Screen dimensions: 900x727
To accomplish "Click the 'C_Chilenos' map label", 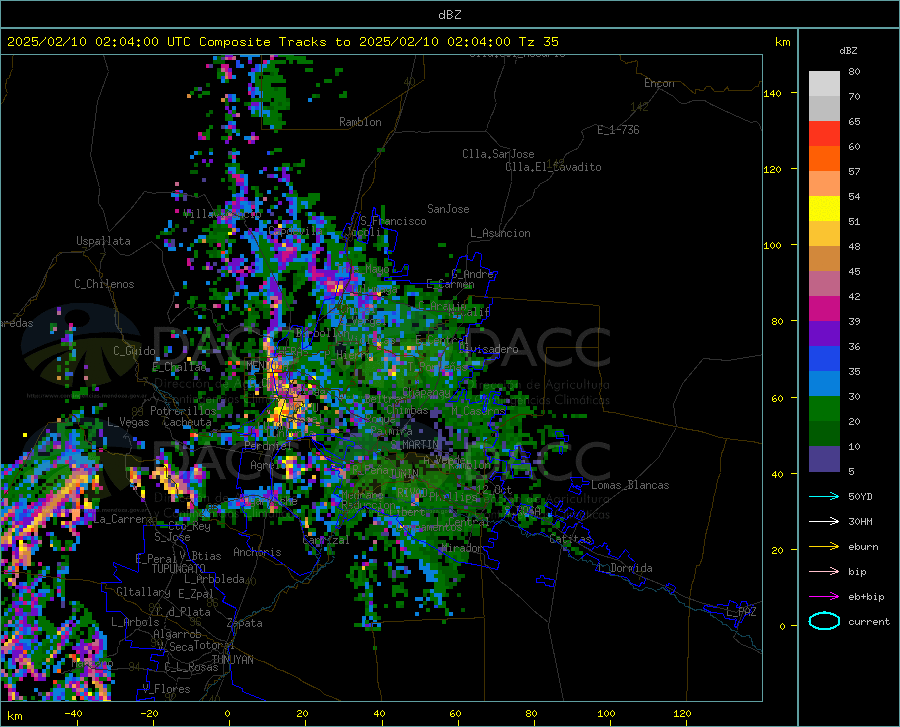I will [104, 284].
